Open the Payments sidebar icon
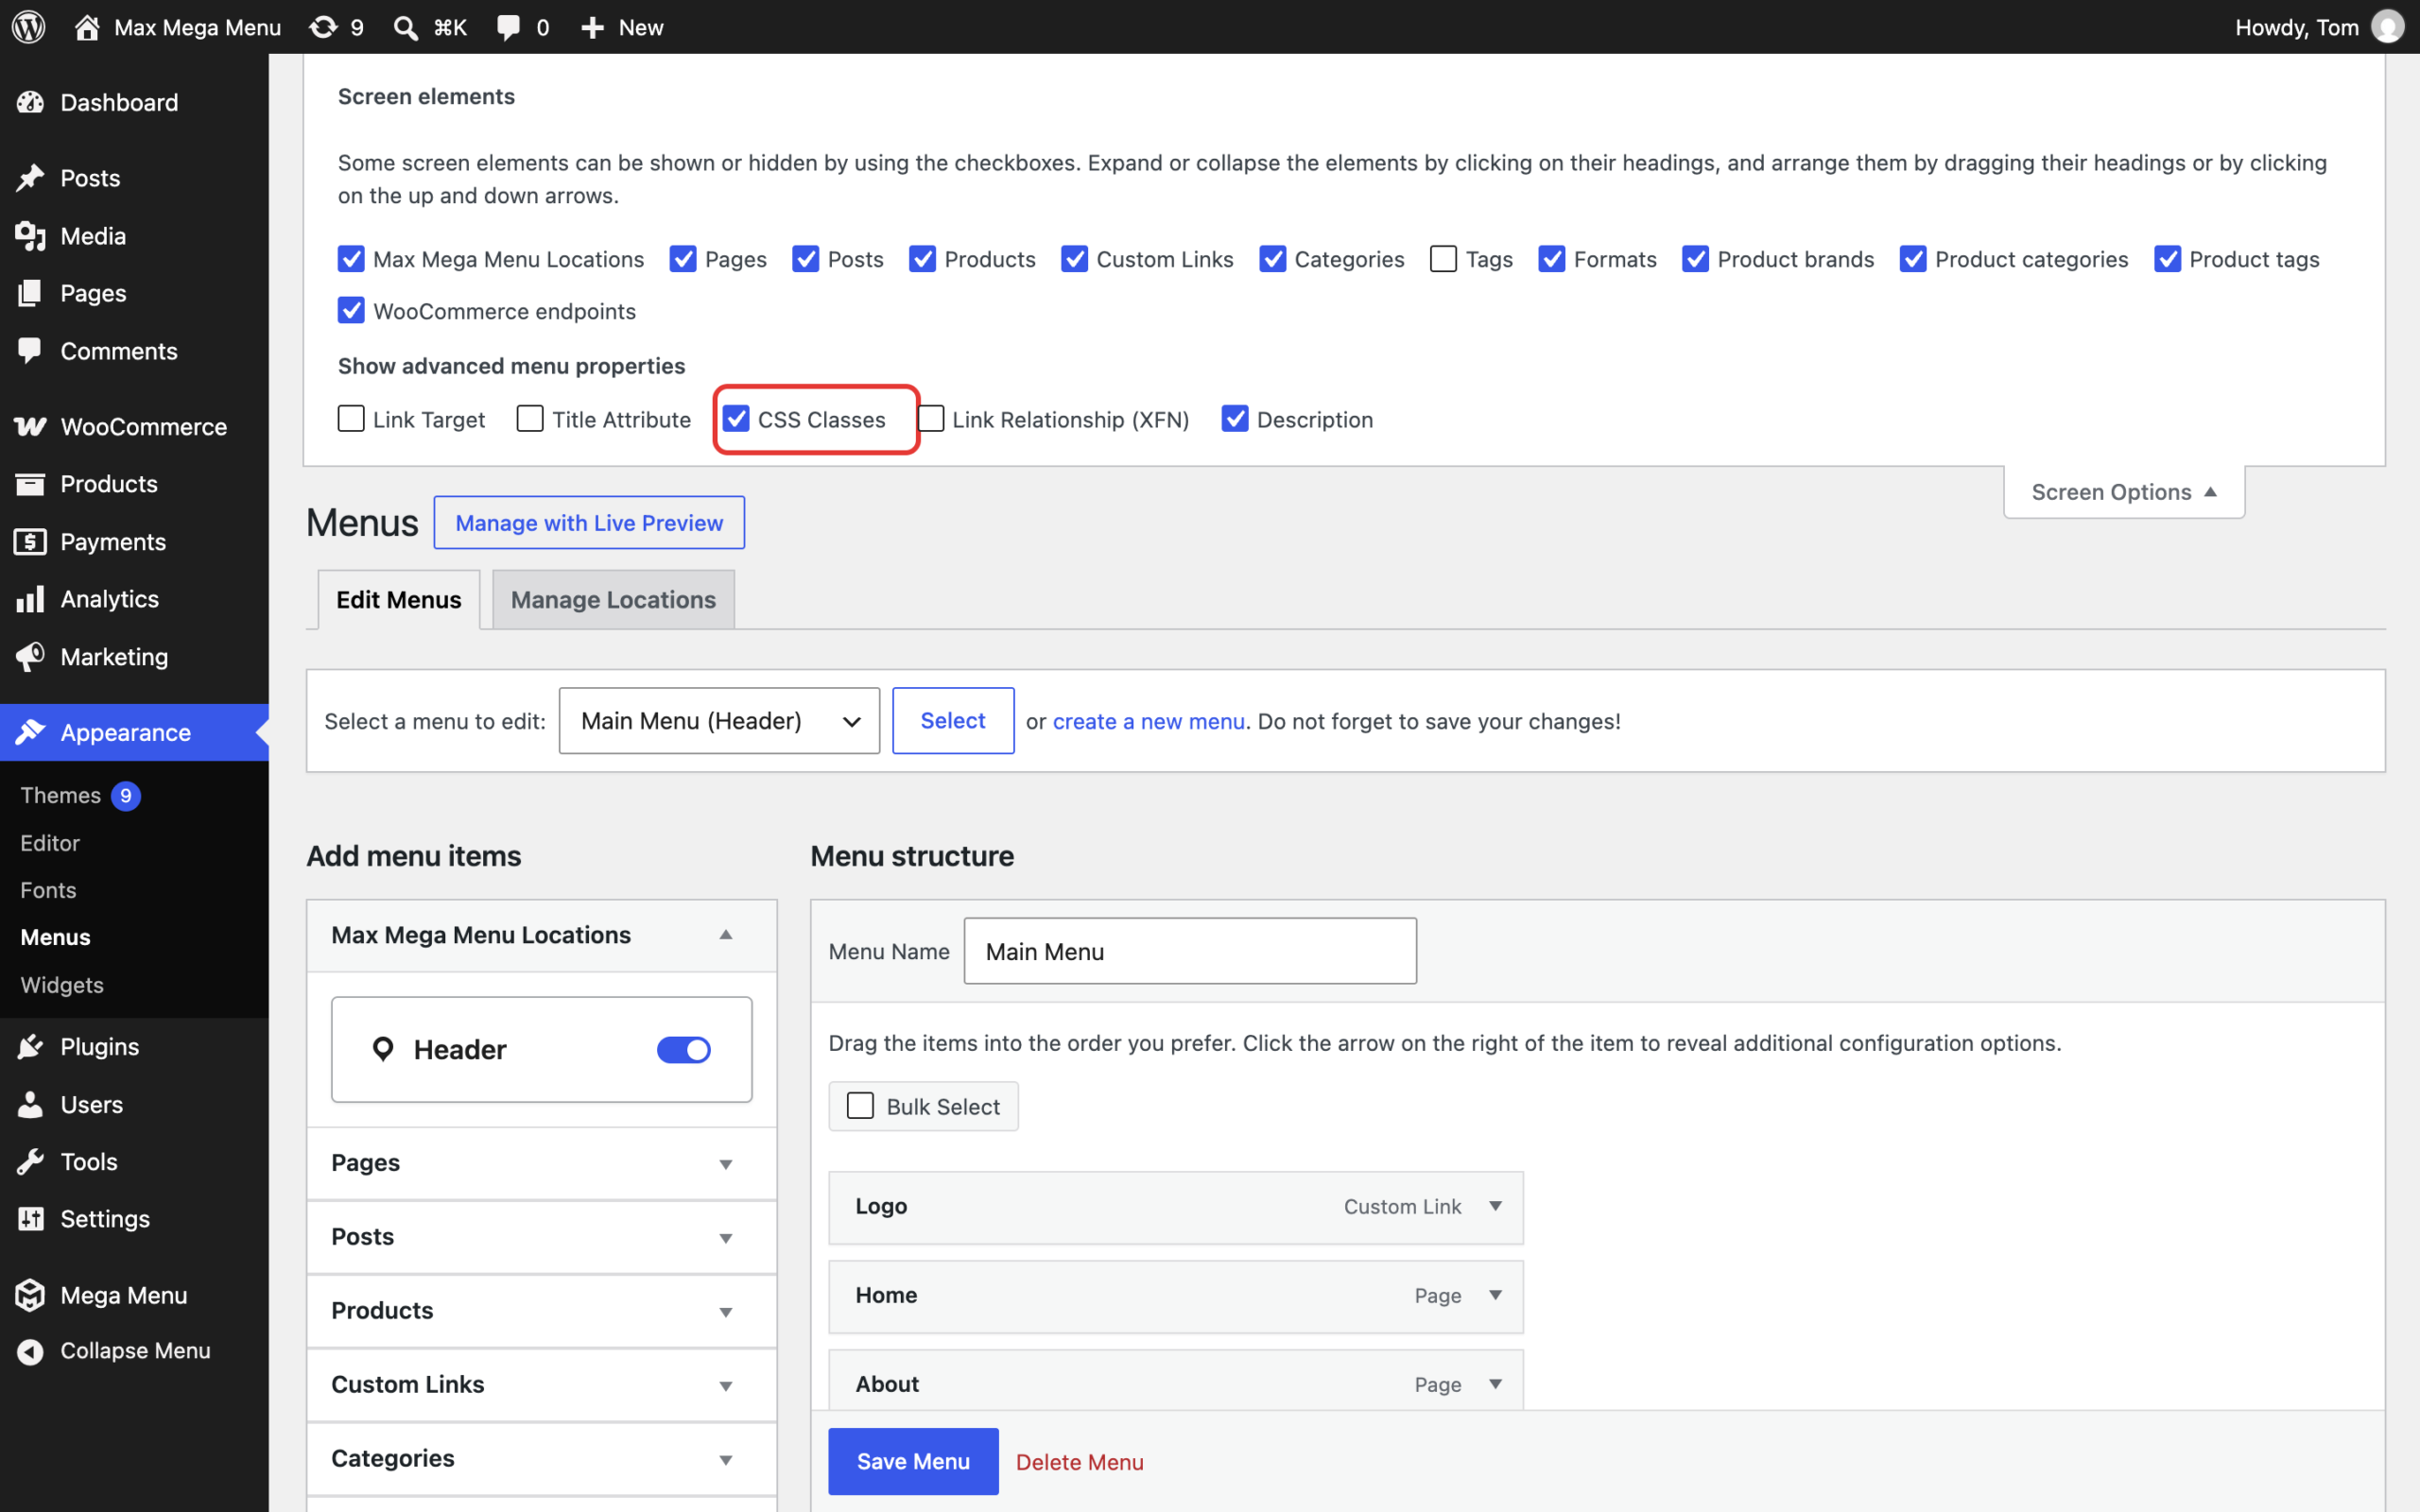Screen dimensions: 2420x1512 coord(30,542)
